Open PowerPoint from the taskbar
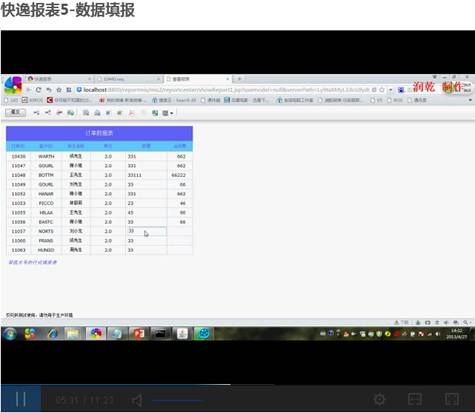 (x=138, y=333)
